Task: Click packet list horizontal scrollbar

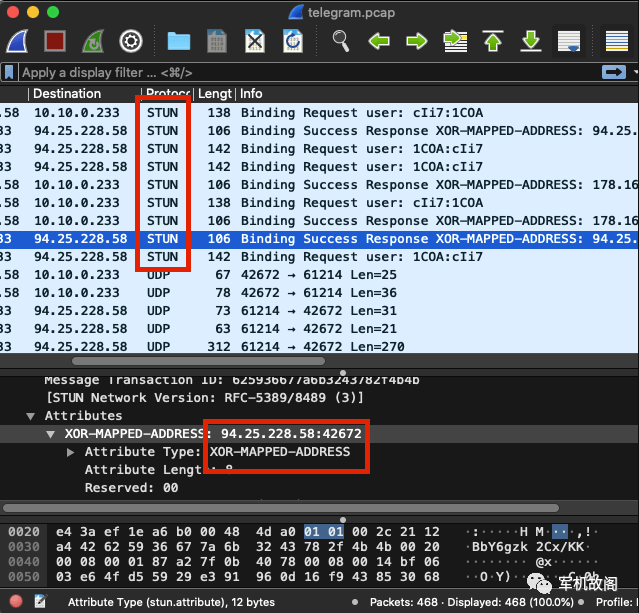Action: (x=198, y=361)
